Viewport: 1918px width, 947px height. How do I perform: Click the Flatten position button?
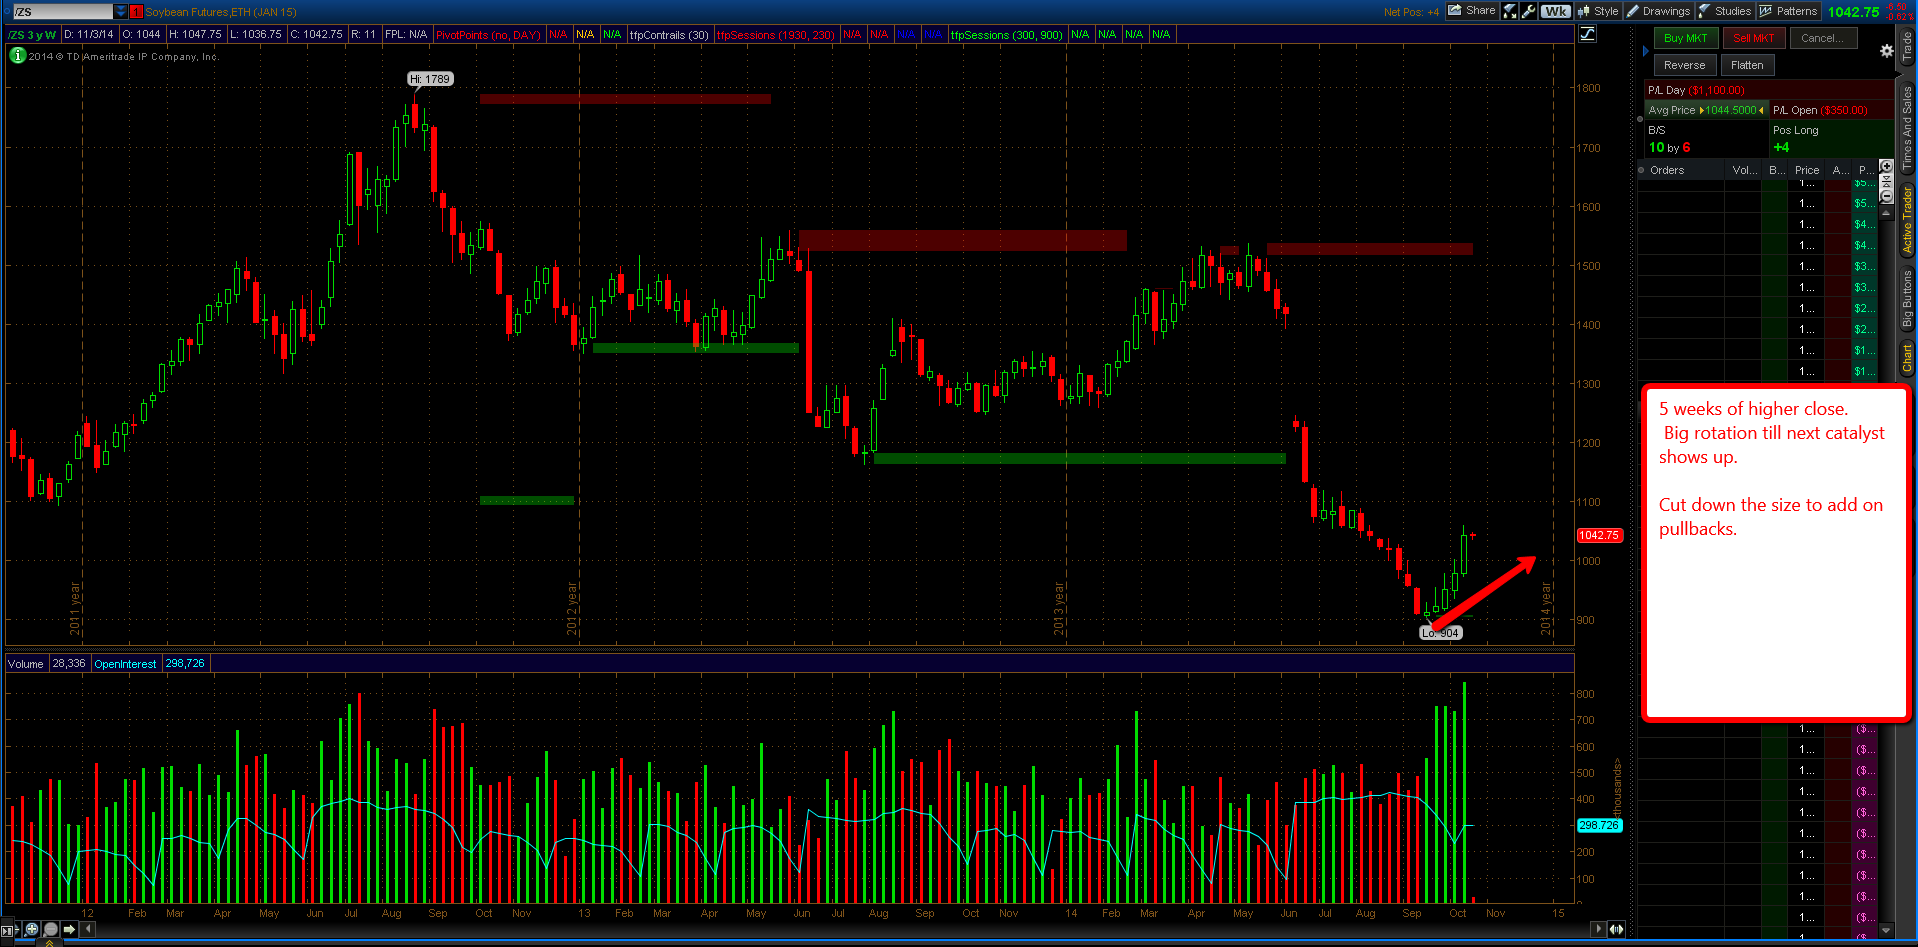(x=1747, y=65)
